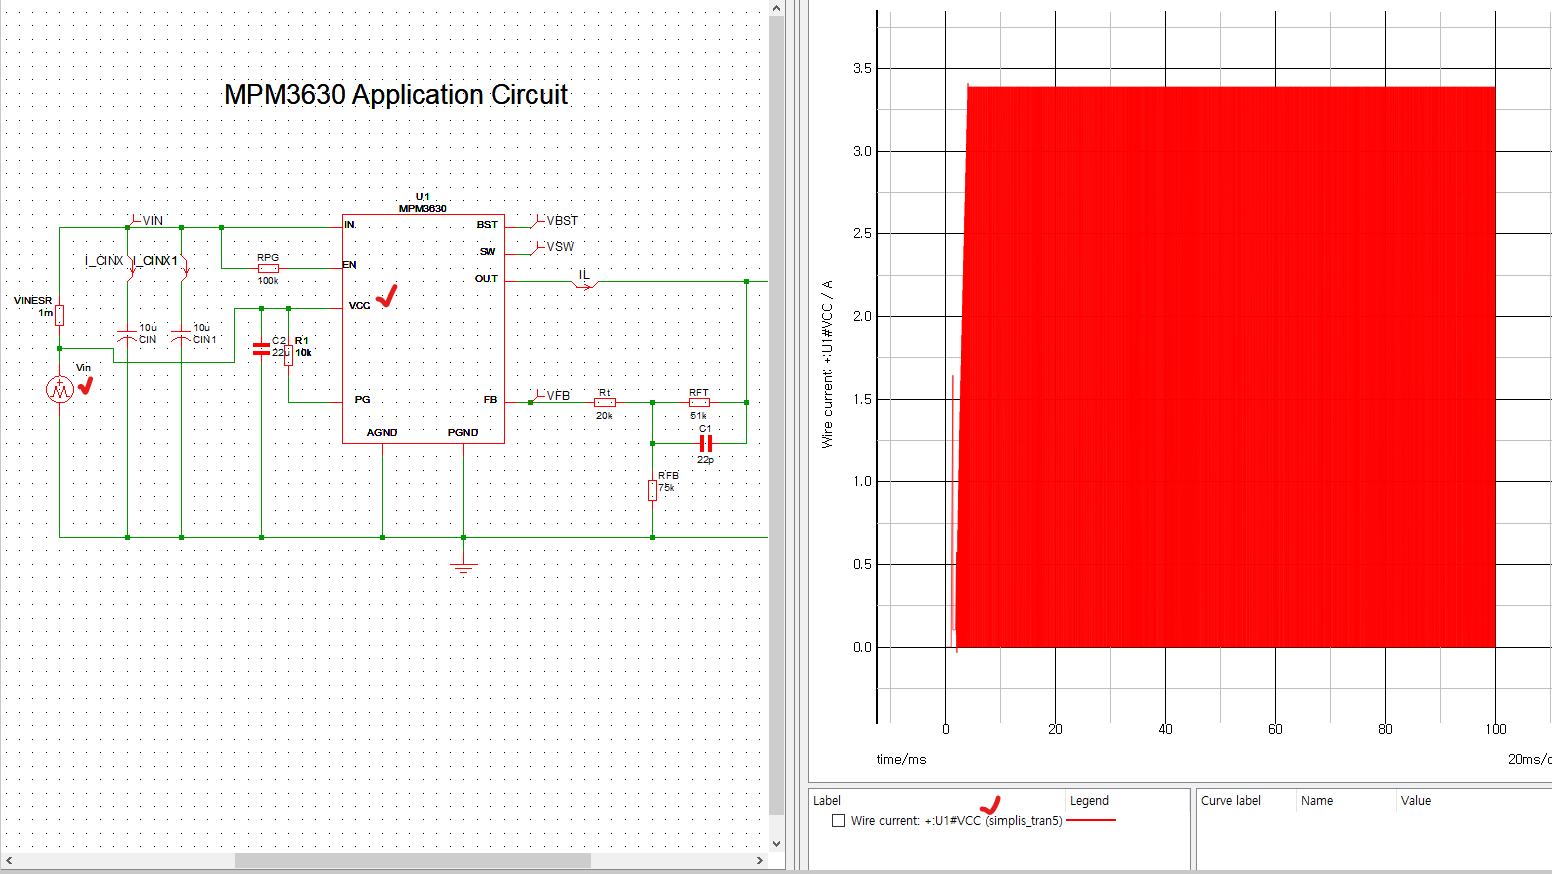
Task: Click the red legend line sample
Action: point(1091,820)
